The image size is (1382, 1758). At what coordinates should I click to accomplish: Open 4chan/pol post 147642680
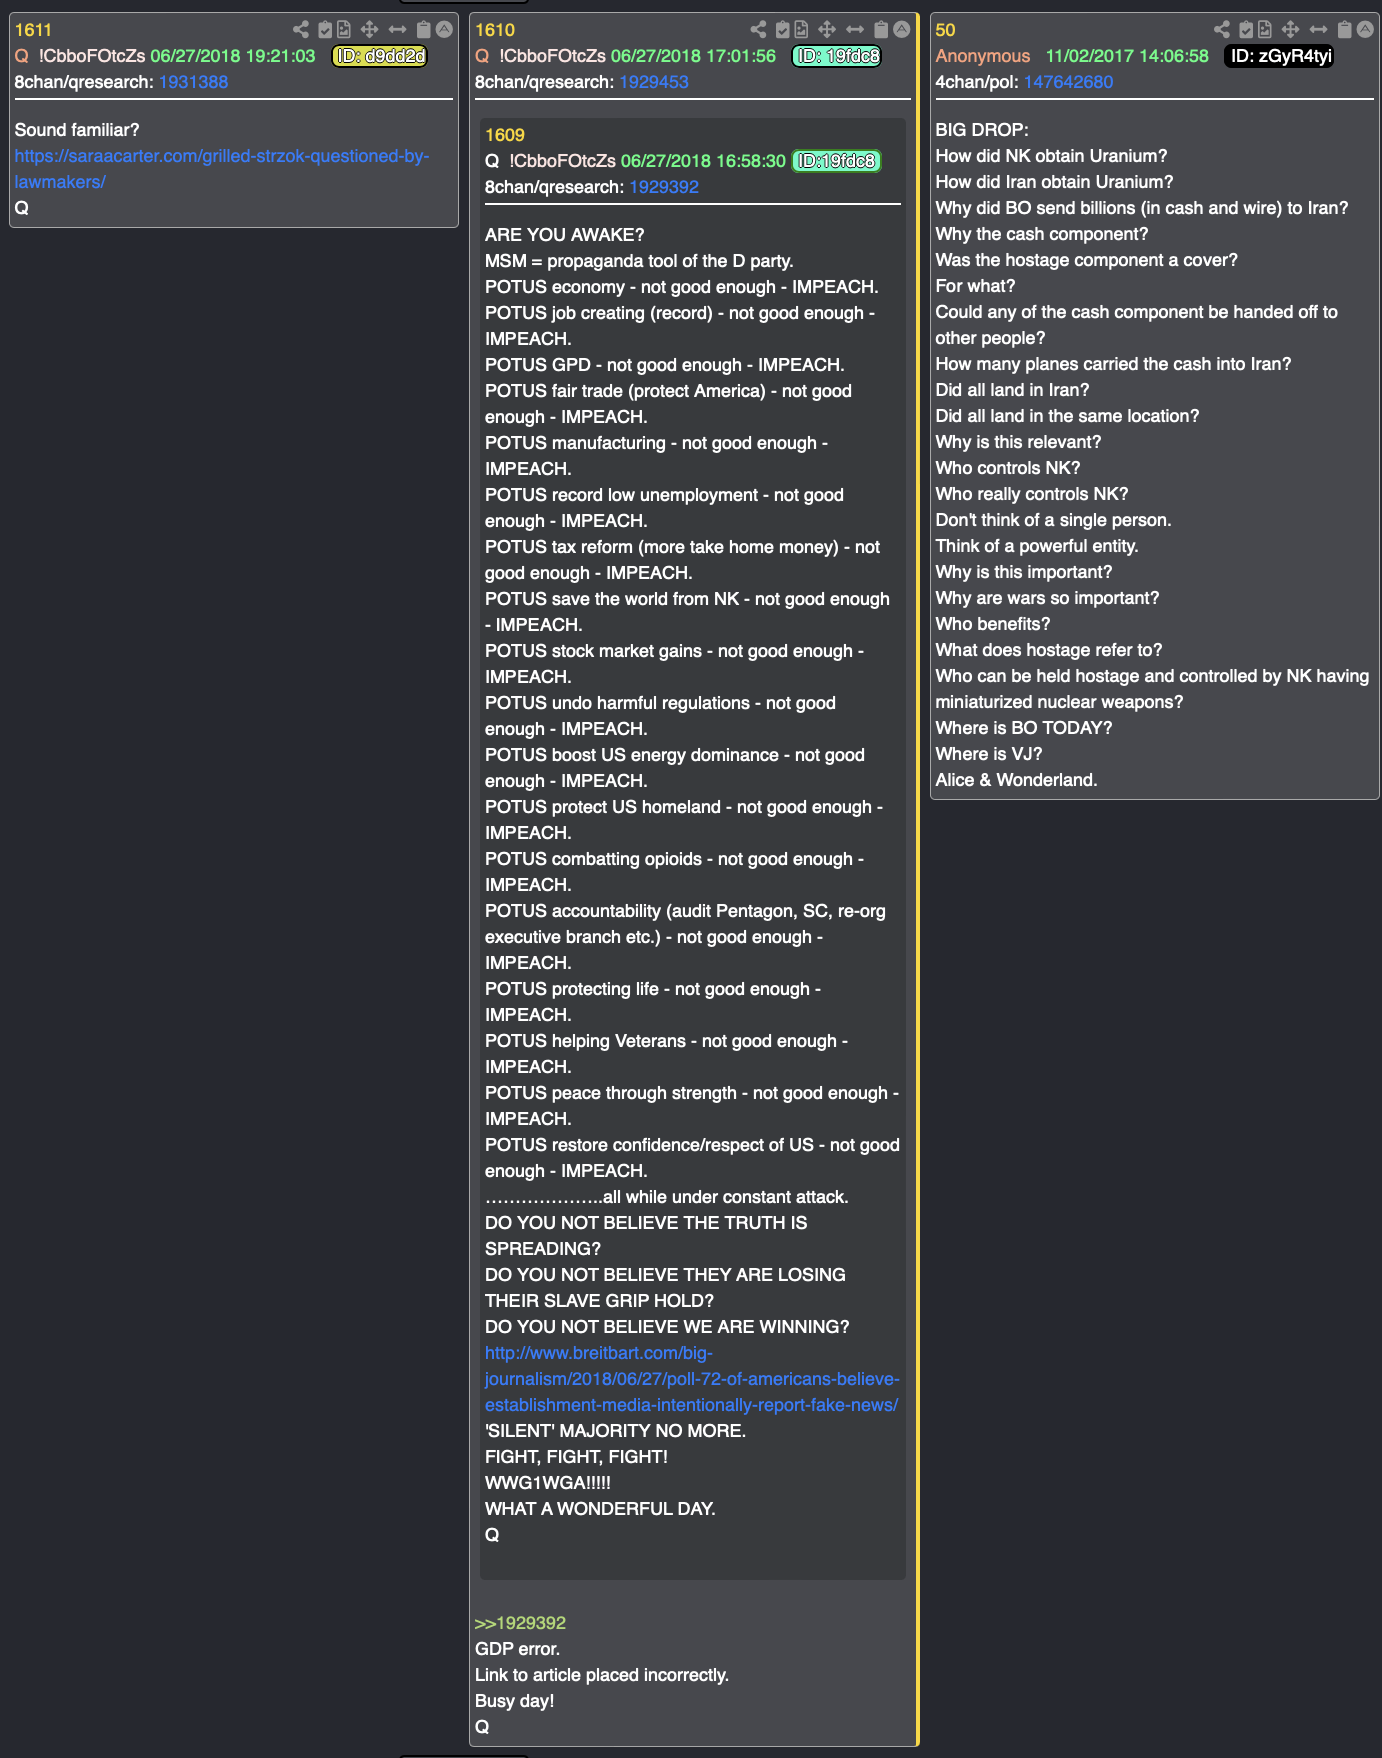(x=1068, y=82)
